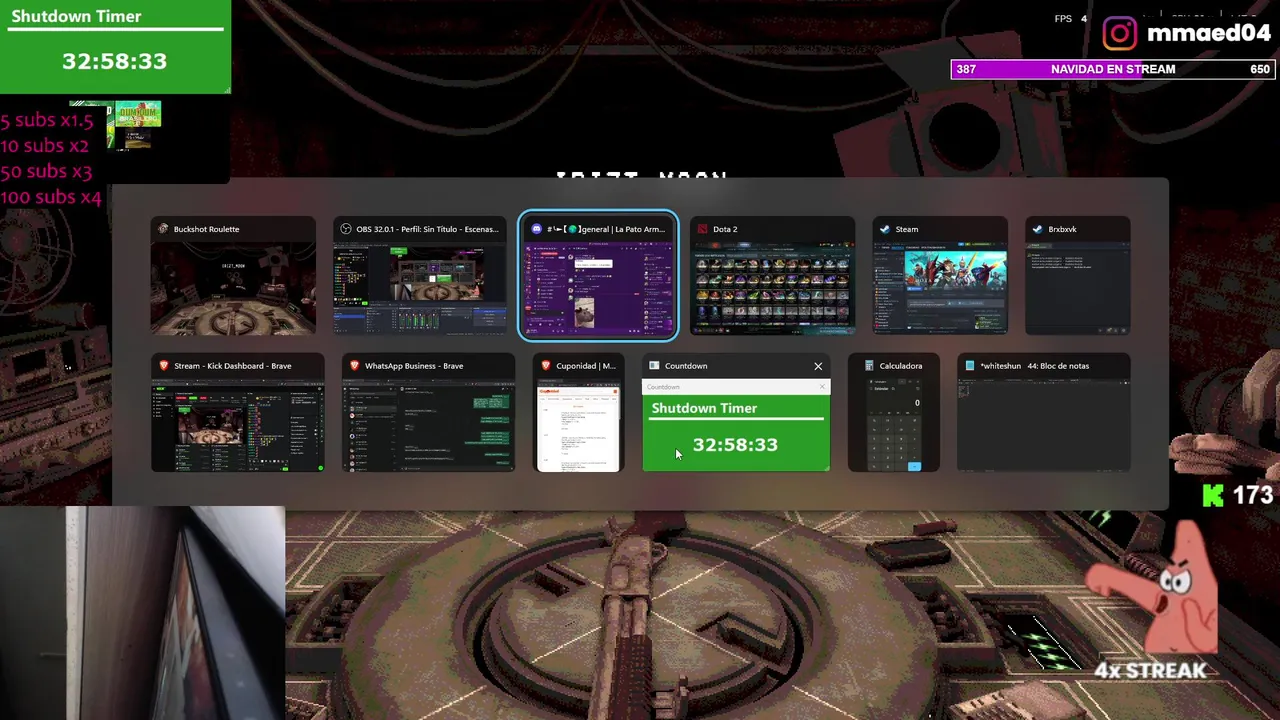Click the Buckshot Roulette app icon
This screenshot has height=720, width=1280.
(x=163, y=229)
